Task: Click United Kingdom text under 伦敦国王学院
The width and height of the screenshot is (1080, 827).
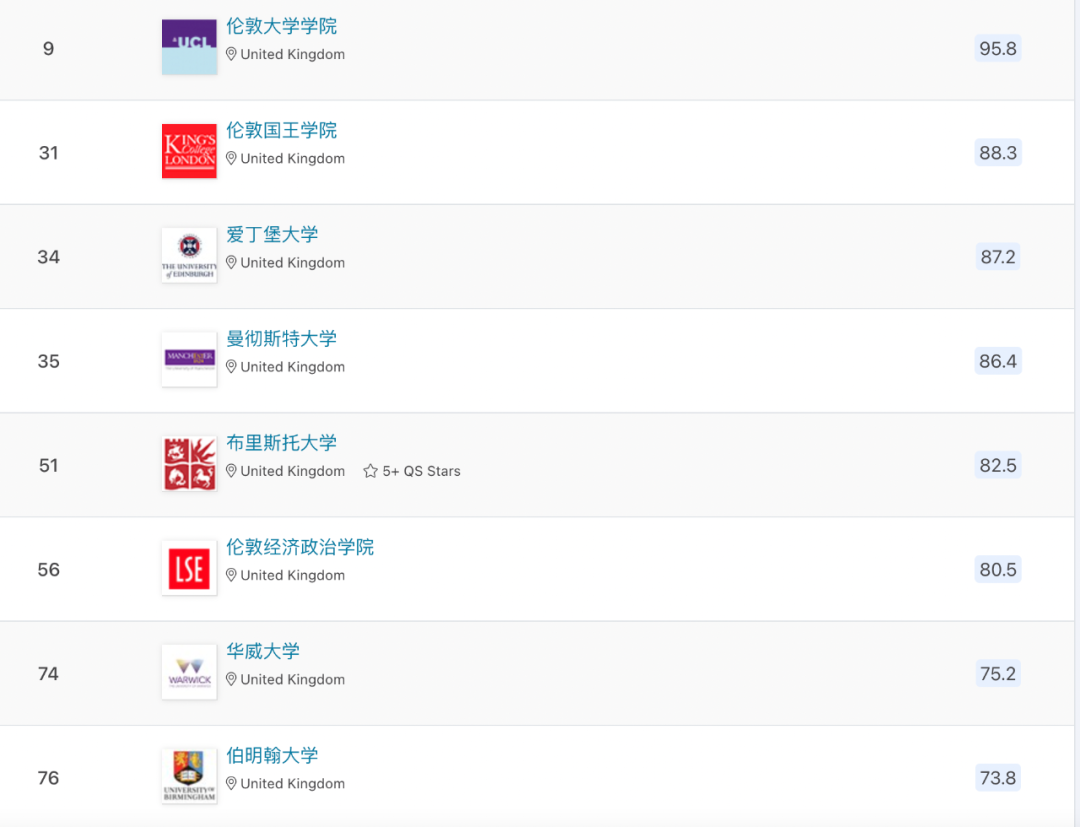Action: [x=293, y=158]
